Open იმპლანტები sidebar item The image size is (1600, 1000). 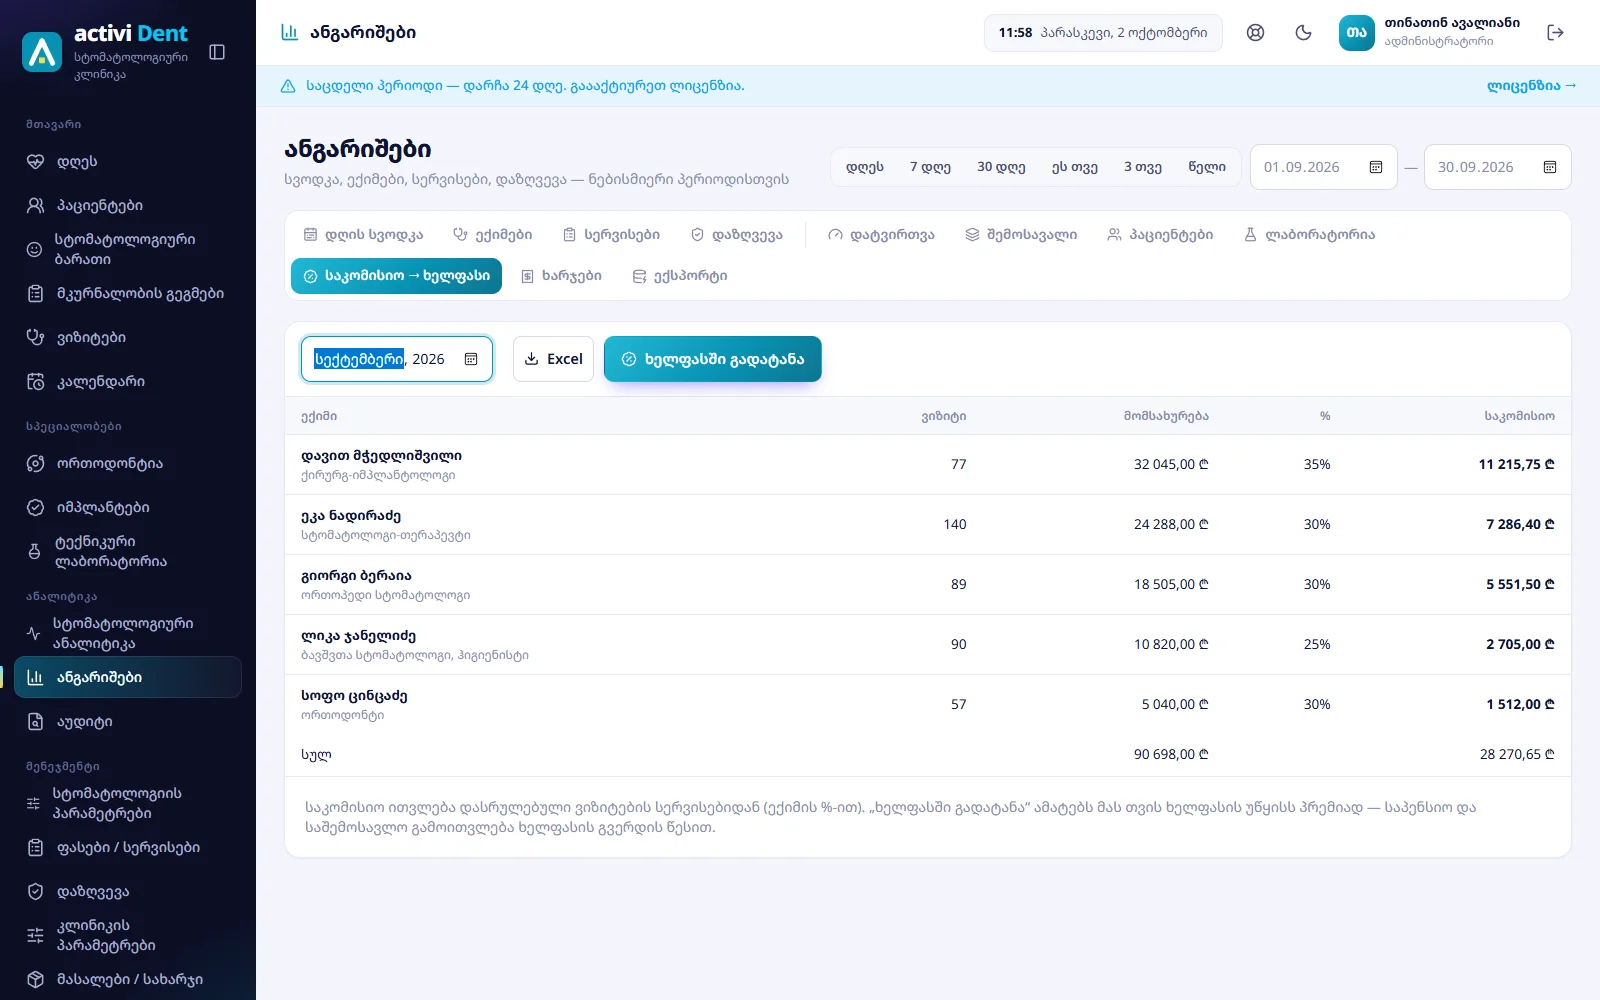pyautogui.click(x=128, y=507)
